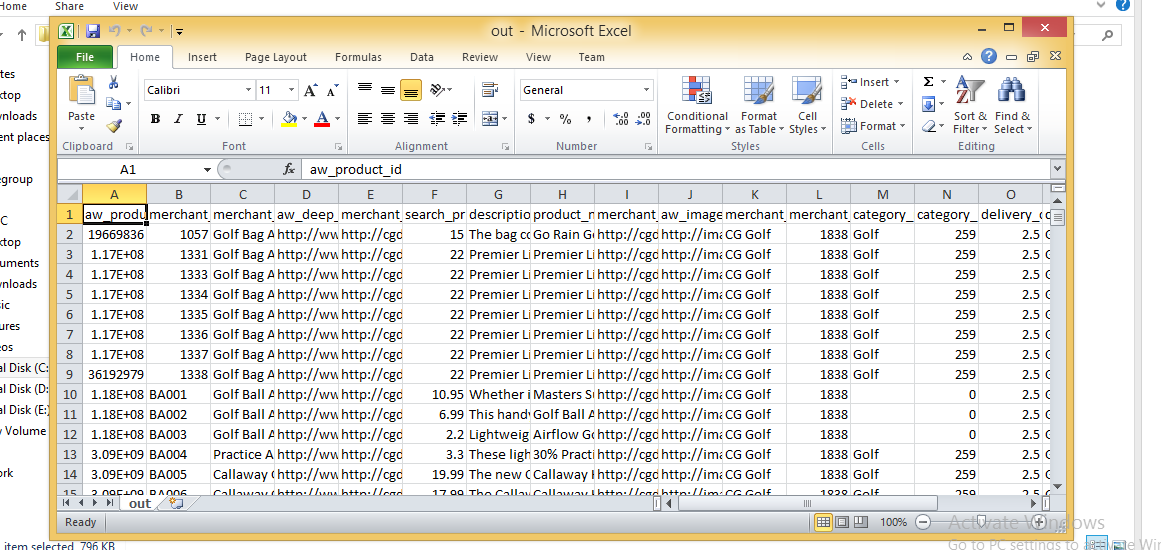Toggle Top Align
This screenshot has height=550, width=1161.
point(364,90)
